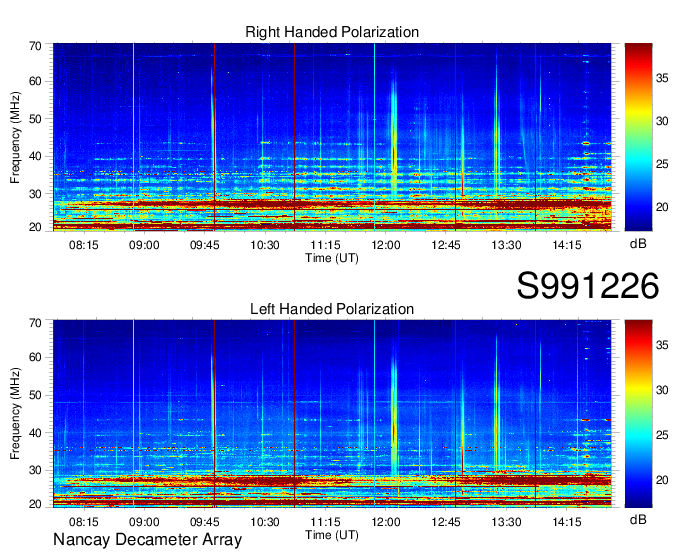Click the 09:45 tick on the lower time axis
The width and height of the screenshot is (680, 552).
204,522
